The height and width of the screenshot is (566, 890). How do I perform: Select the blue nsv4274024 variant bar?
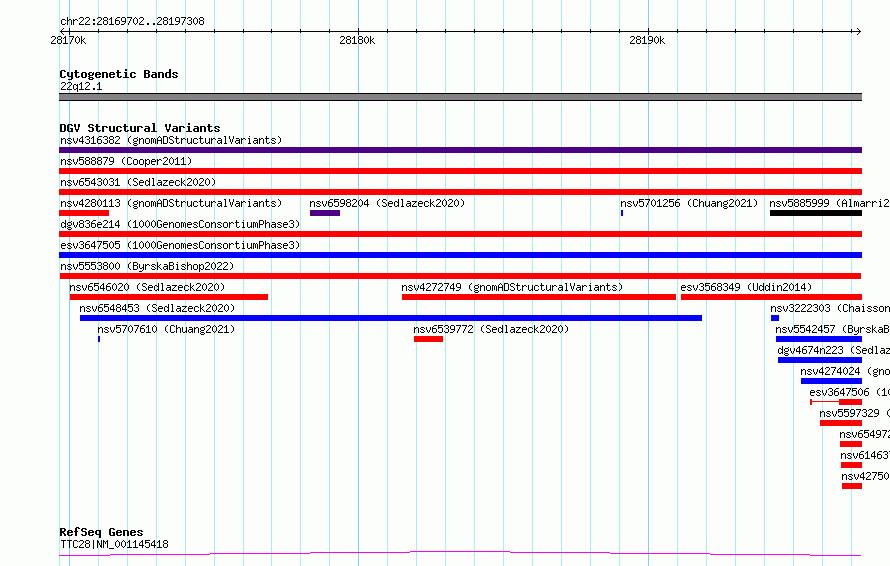[x=832, y=381]
